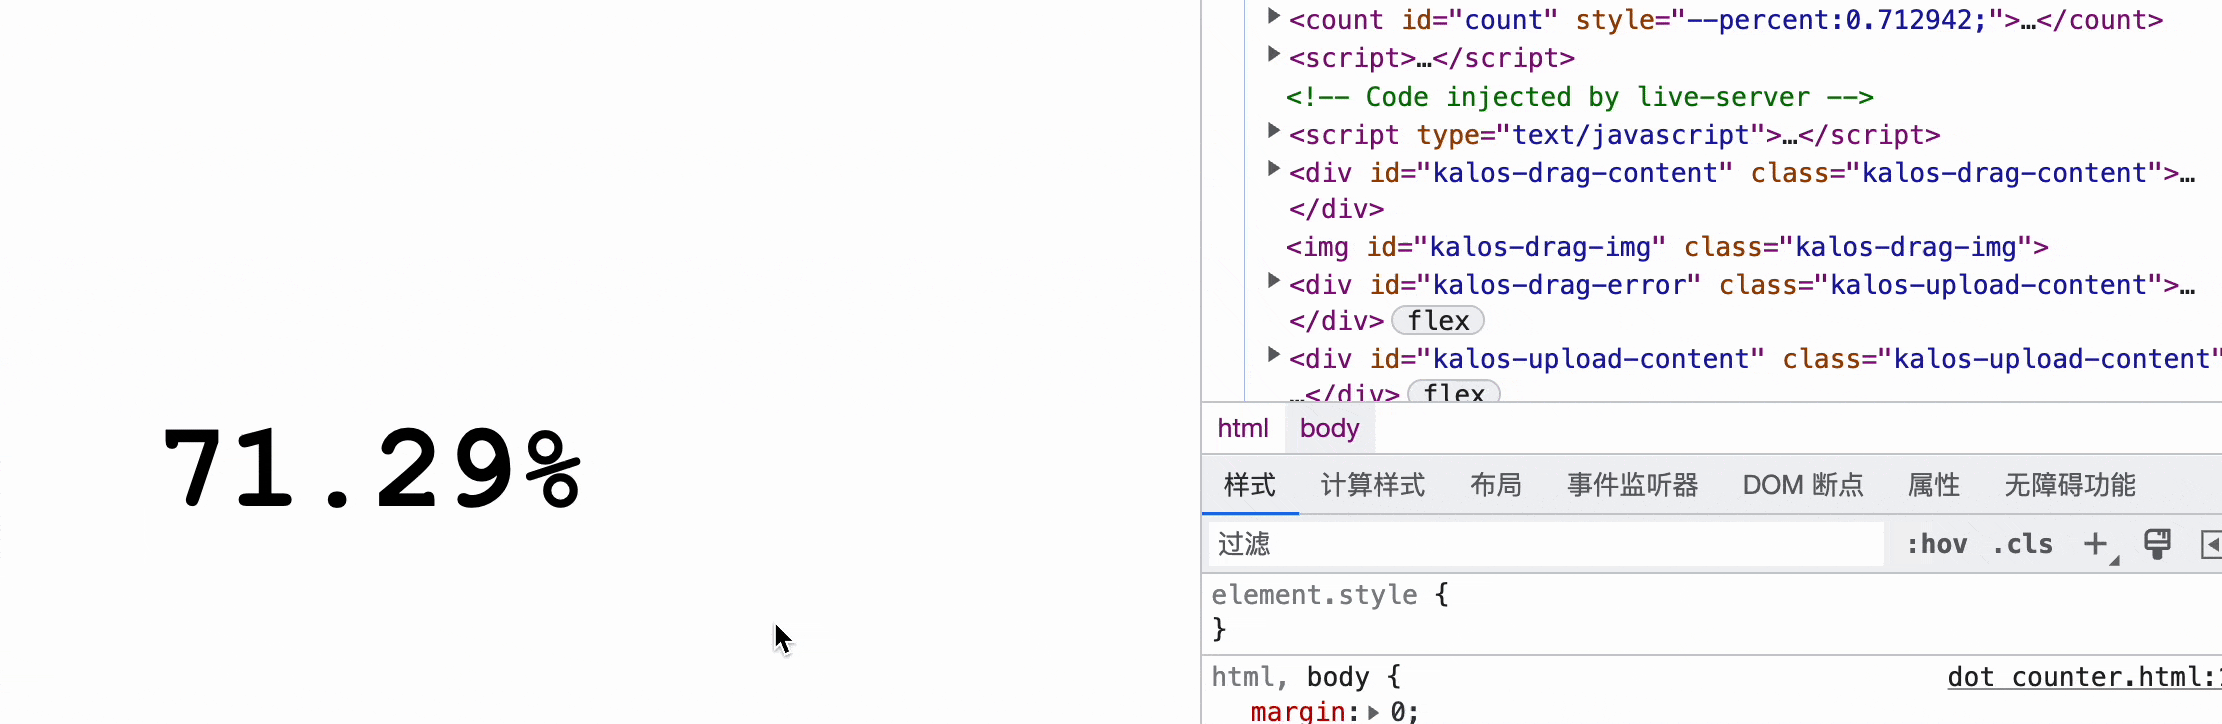Expand the margin shorthand property arrow
The image size is (2222, 724).
(x=1373, y=713)
